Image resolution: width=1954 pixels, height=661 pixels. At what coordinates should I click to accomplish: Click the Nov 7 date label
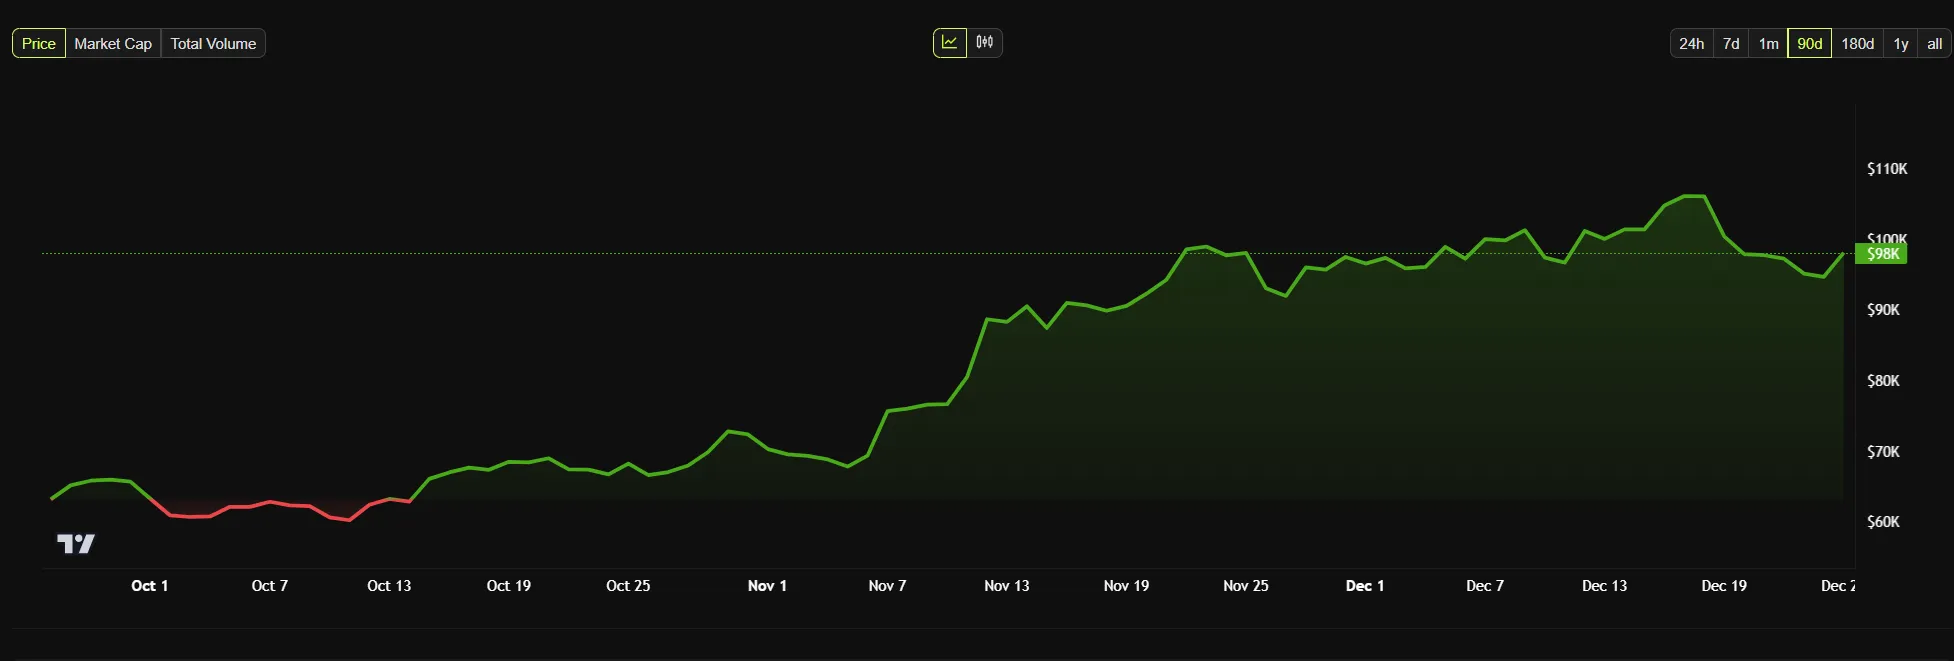(x=887, y=586)
